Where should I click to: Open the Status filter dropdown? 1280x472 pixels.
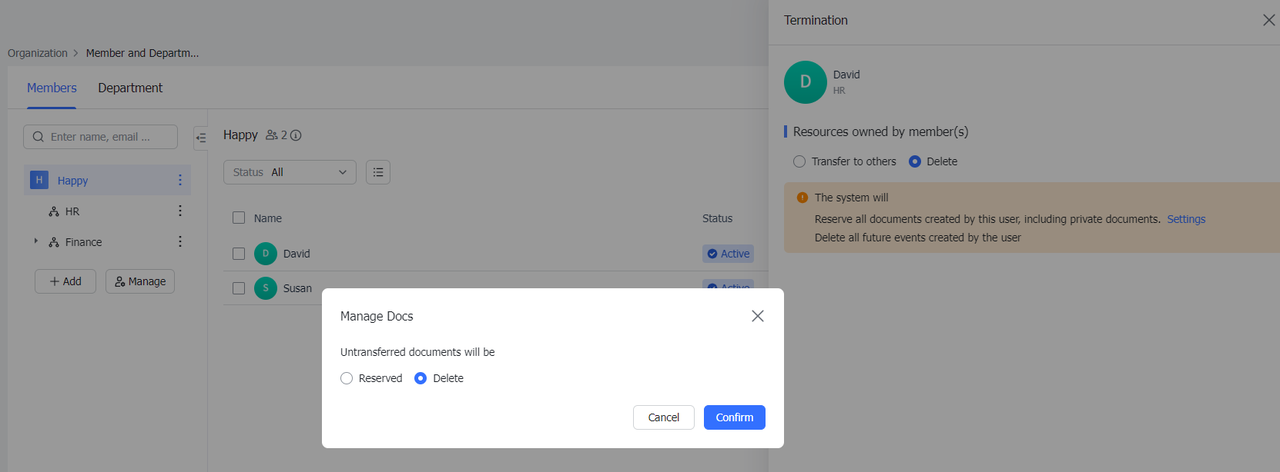pyautogui.click(x=290, y=172)
